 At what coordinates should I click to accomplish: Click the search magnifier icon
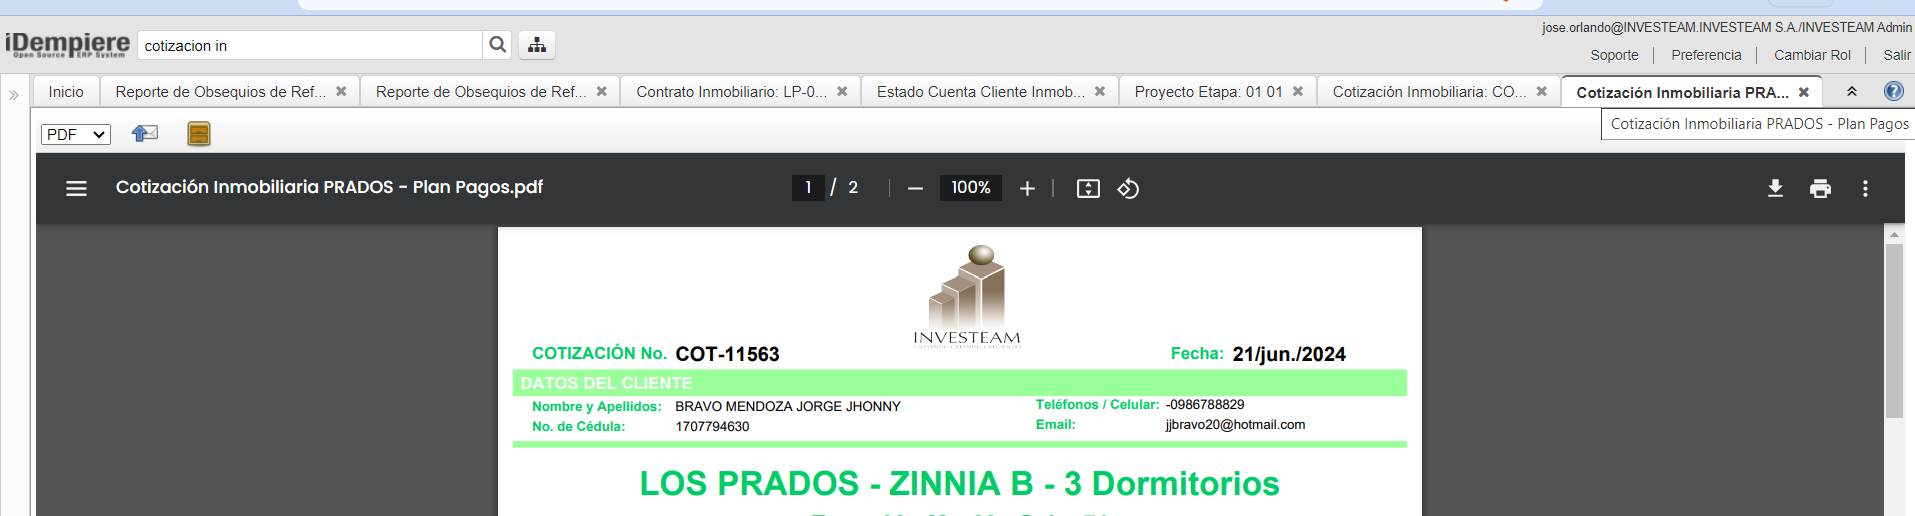point(497,45)
